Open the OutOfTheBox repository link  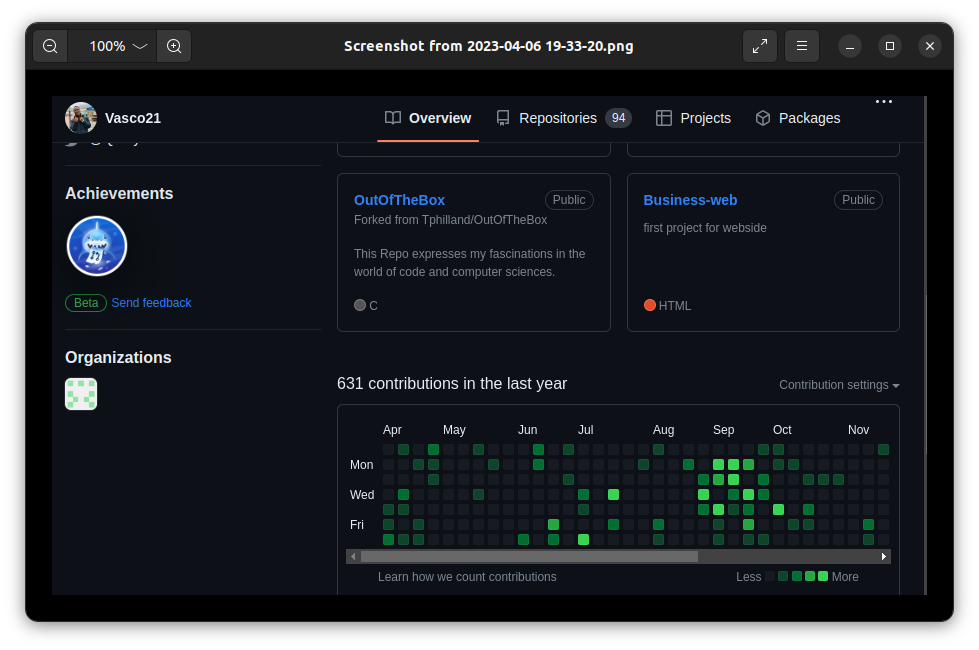click(399, 200)
